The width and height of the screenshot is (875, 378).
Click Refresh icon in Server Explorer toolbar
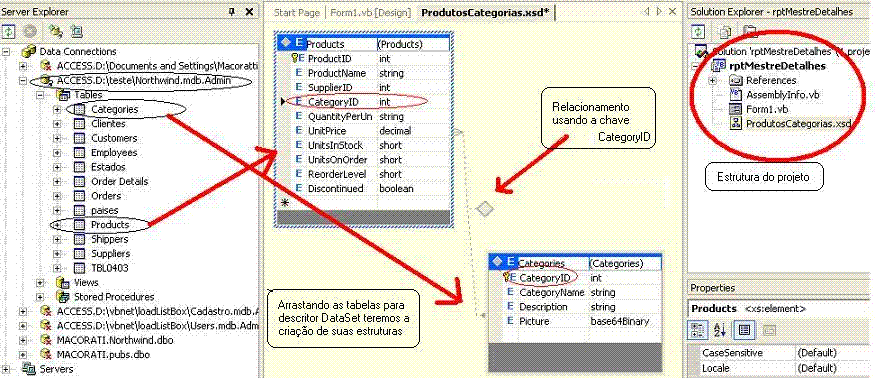(8, 31)
